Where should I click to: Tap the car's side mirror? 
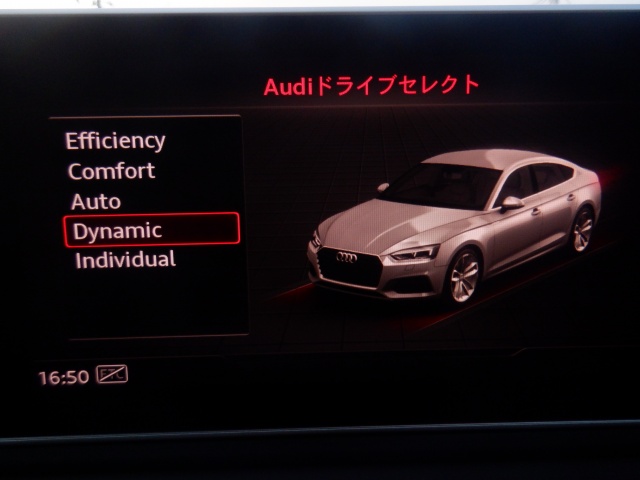pos(512,203)
